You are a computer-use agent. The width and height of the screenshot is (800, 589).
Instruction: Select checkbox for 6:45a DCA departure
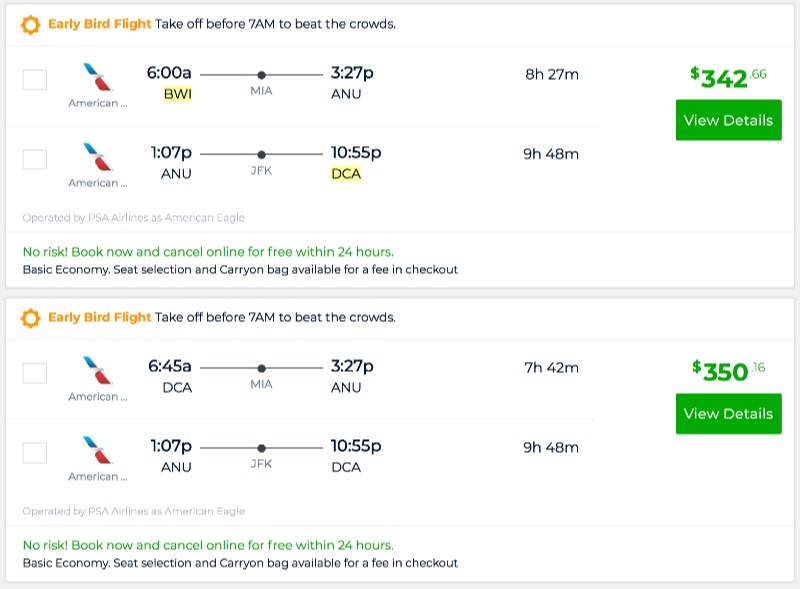[x=35, y=373]
